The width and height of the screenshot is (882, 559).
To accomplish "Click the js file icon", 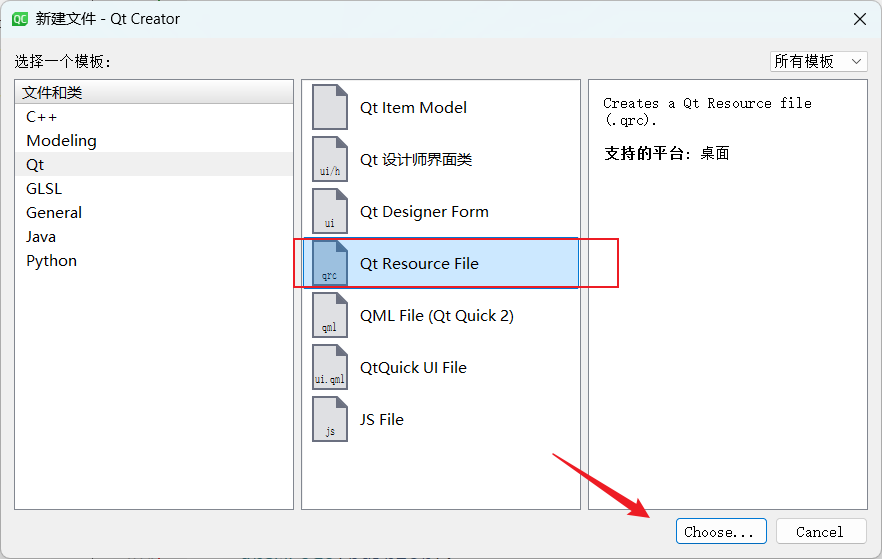I will 330,419.
